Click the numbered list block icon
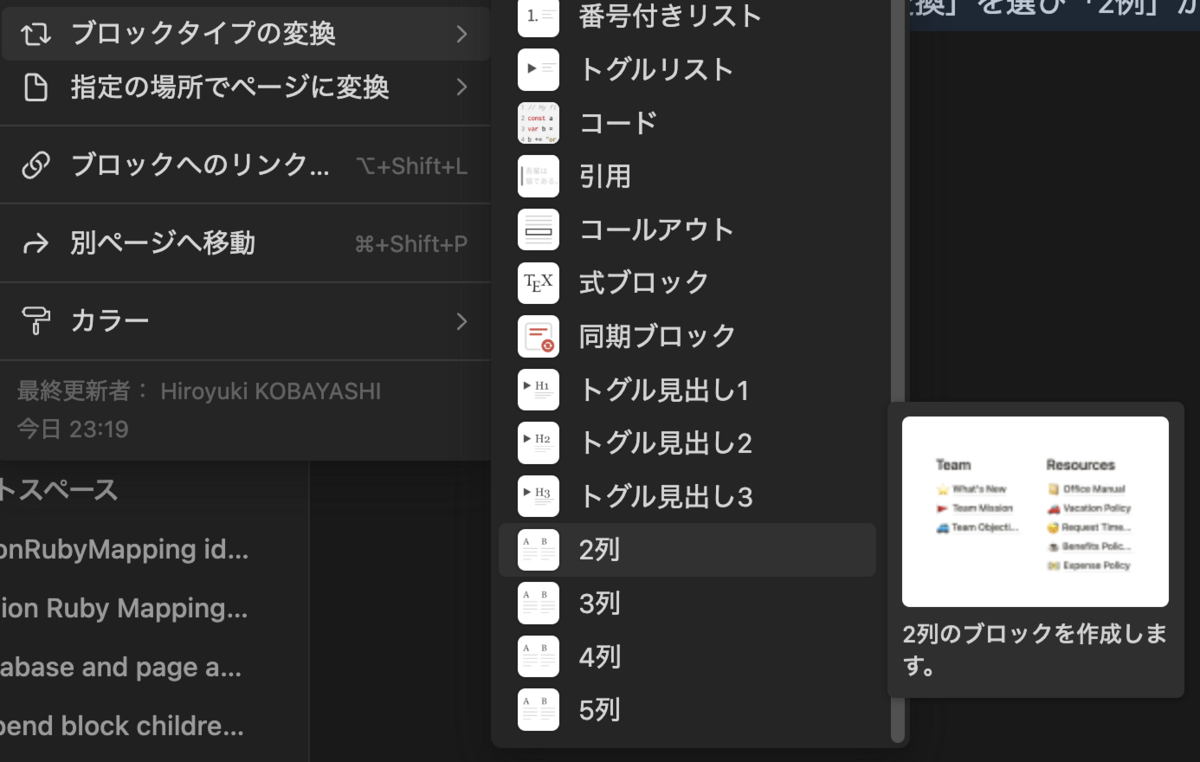Image resolution: width=1200 pixels, height=762 pixels. [x=538, y=17]
